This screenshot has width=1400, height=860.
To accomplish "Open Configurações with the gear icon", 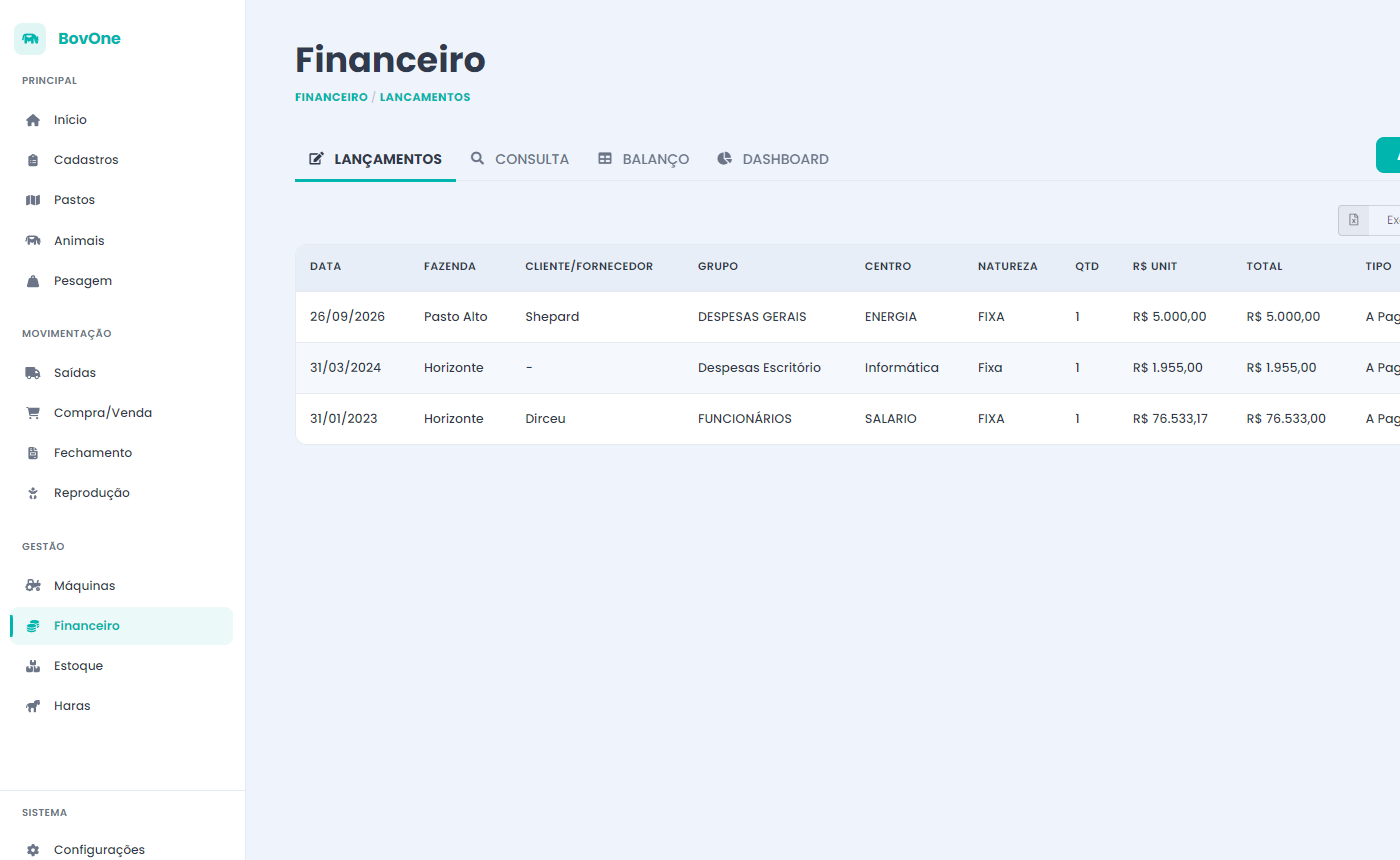I will tap(33, 850).
